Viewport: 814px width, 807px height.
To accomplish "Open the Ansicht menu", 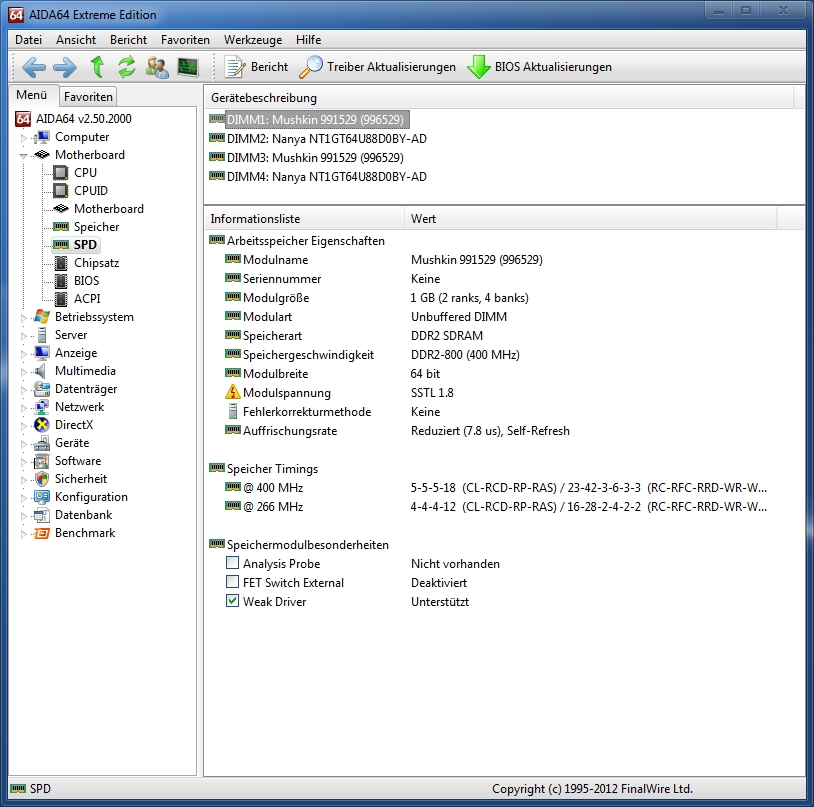I will coord(76,40).
